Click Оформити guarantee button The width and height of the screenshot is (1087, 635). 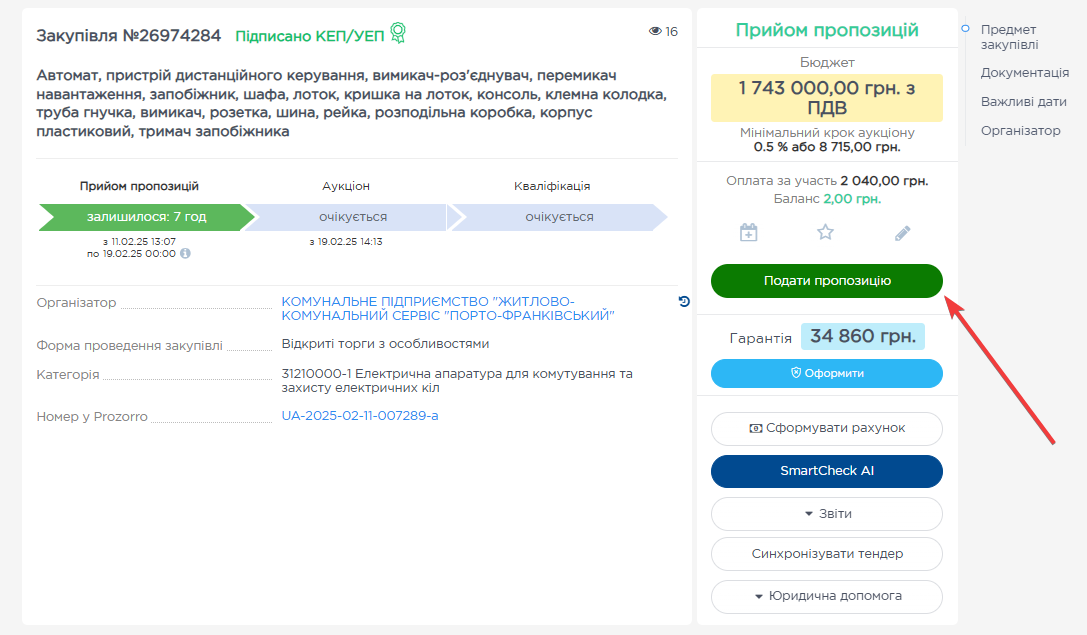click(x=826, y=373)
